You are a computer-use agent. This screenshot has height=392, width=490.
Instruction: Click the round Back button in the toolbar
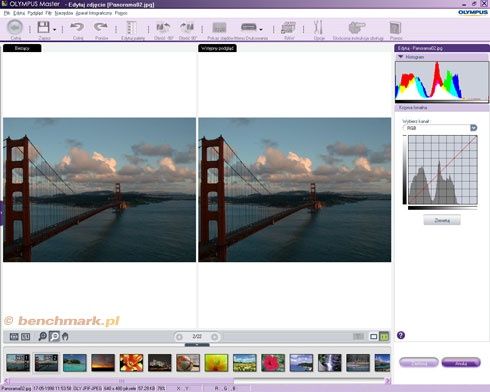15,27
